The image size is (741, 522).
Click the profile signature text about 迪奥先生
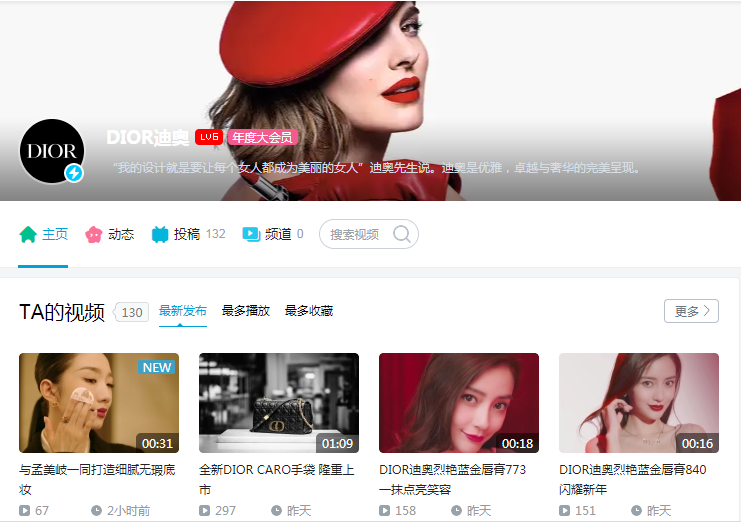point(377,168)
